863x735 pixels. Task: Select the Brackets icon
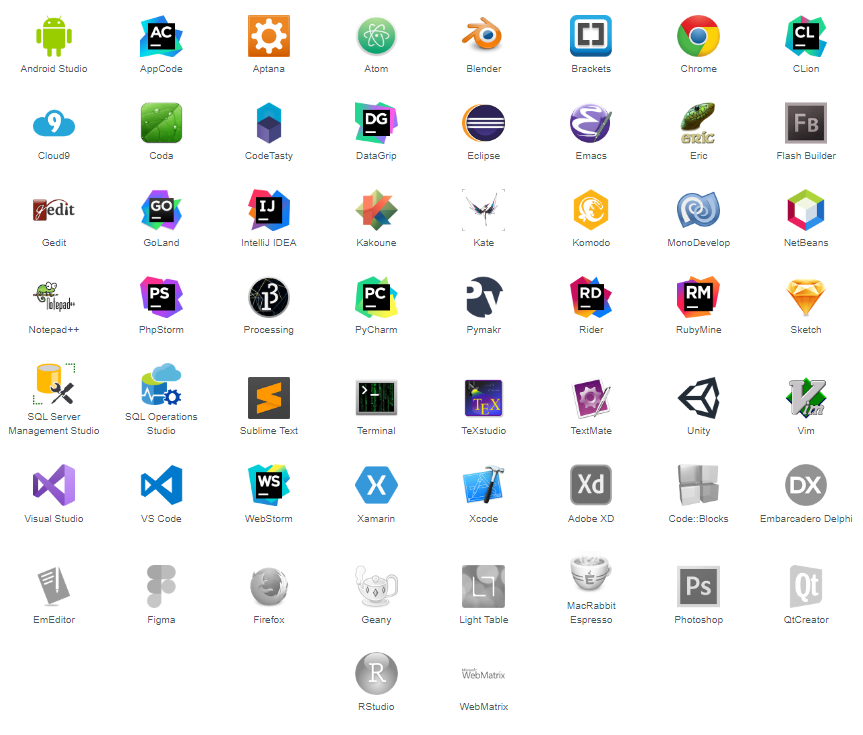tap(591, 36)
